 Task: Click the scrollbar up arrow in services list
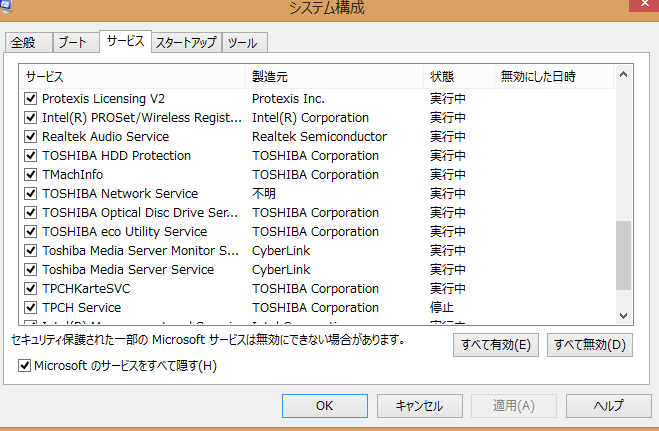[624, 75]
